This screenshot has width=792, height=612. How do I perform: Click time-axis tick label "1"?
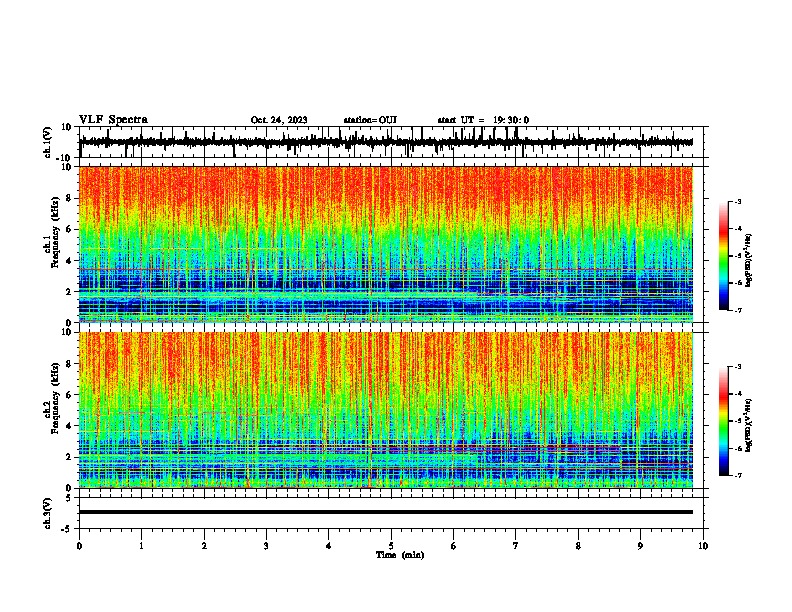(x=141, y=546)
